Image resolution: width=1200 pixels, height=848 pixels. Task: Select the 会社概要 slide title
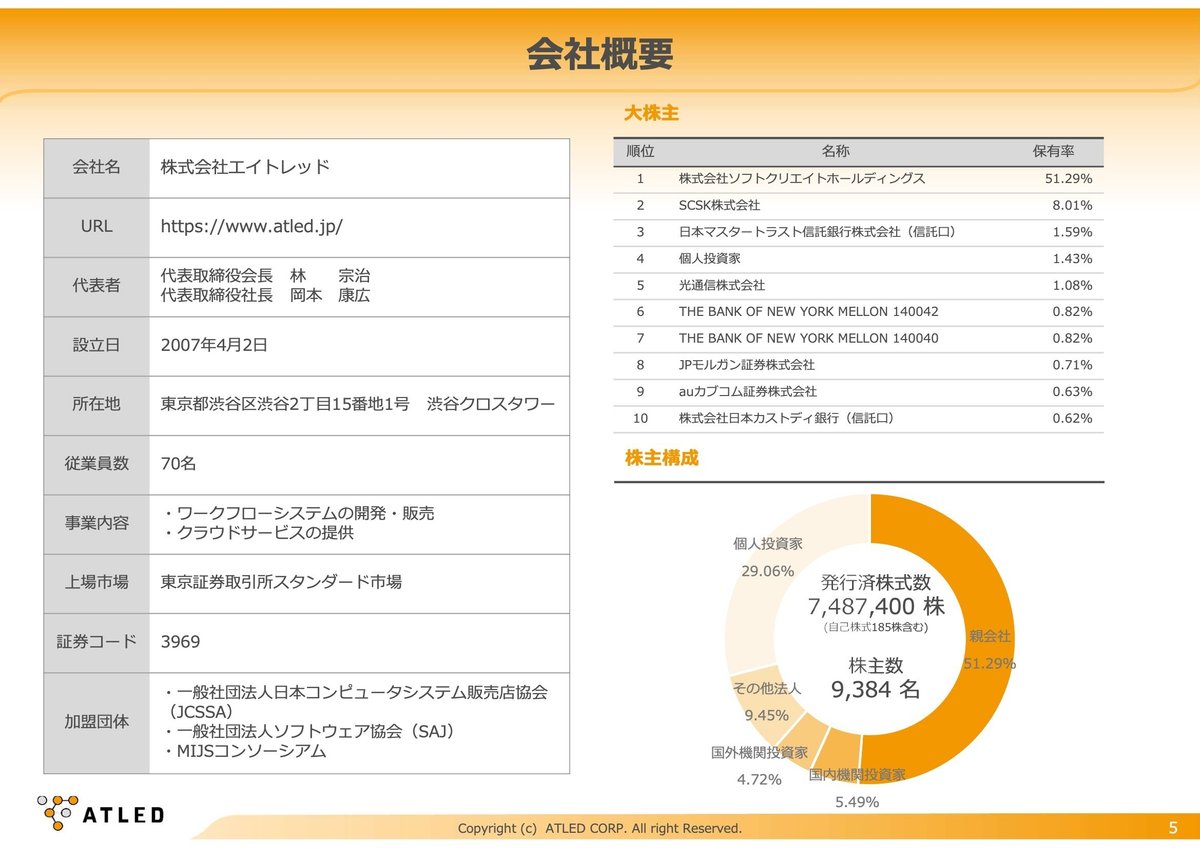click(600, 55)
